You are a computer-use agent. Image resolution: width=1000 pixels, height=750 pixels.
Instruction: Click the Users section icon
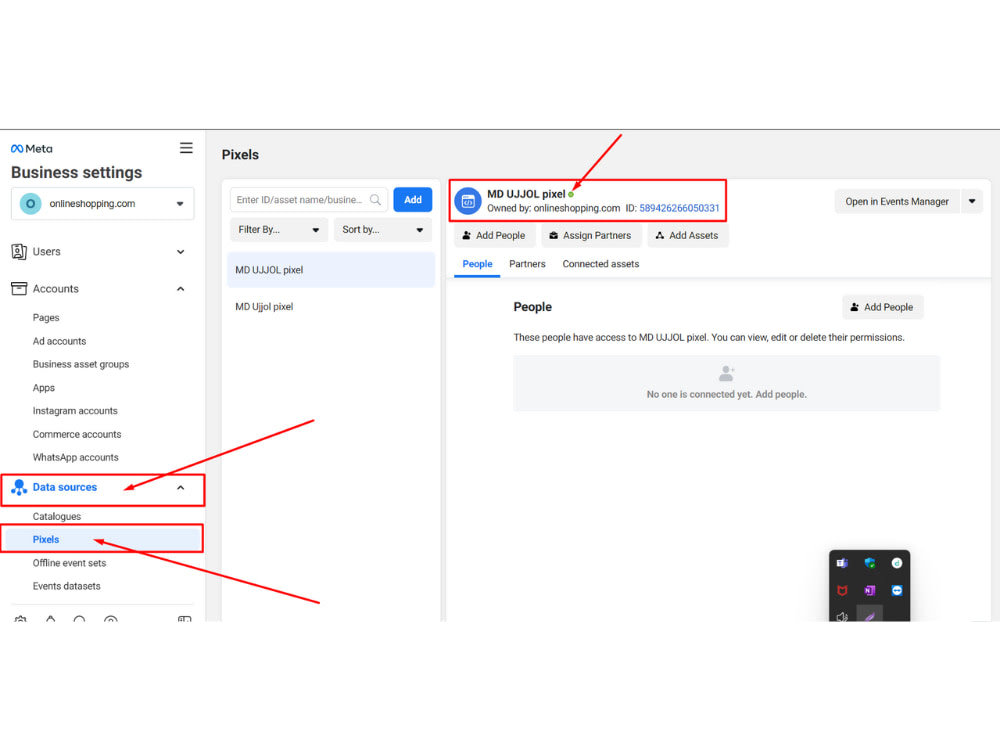click(19, 251)
